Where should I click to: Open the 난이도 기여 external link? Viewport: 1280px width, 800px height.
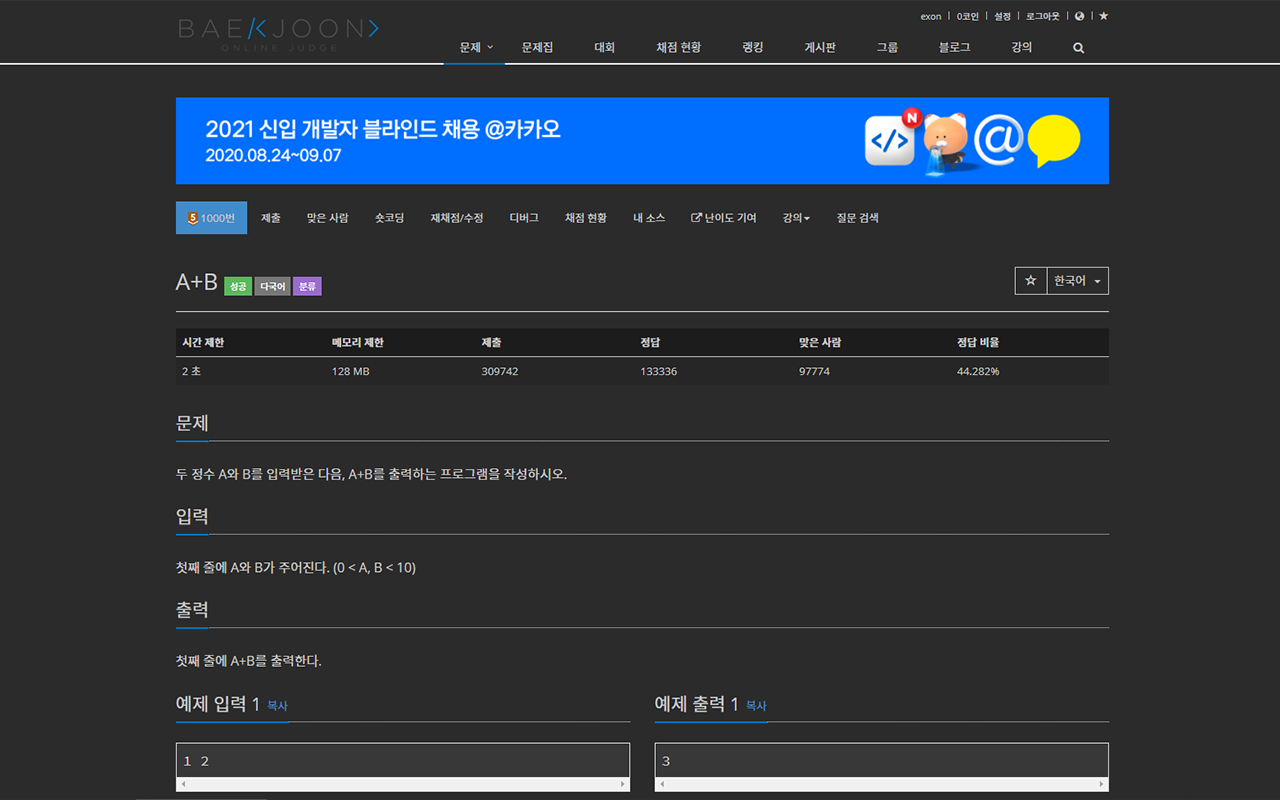724,218
